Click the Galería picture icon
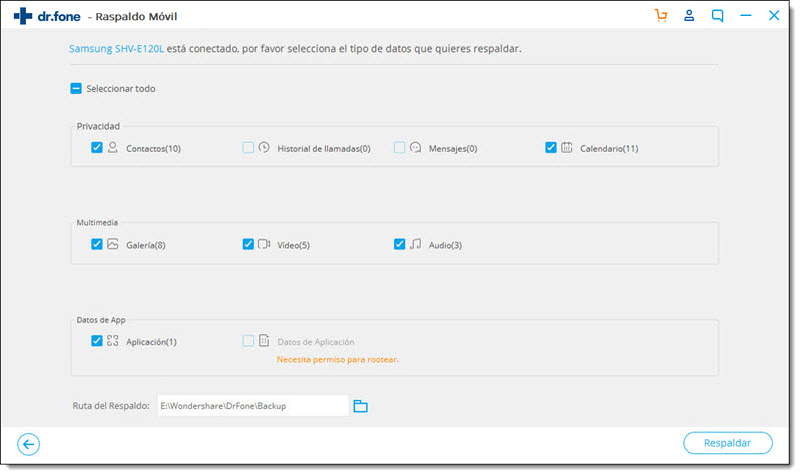800x475 pixels. (113, 244)
